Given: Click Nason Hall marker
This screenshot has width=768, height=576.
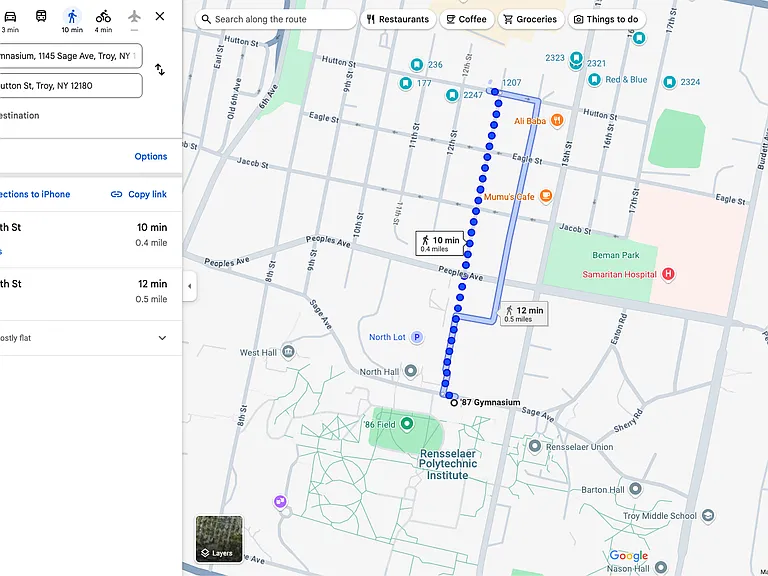Looking at the screenshot, I should click(x=661, y=568).
